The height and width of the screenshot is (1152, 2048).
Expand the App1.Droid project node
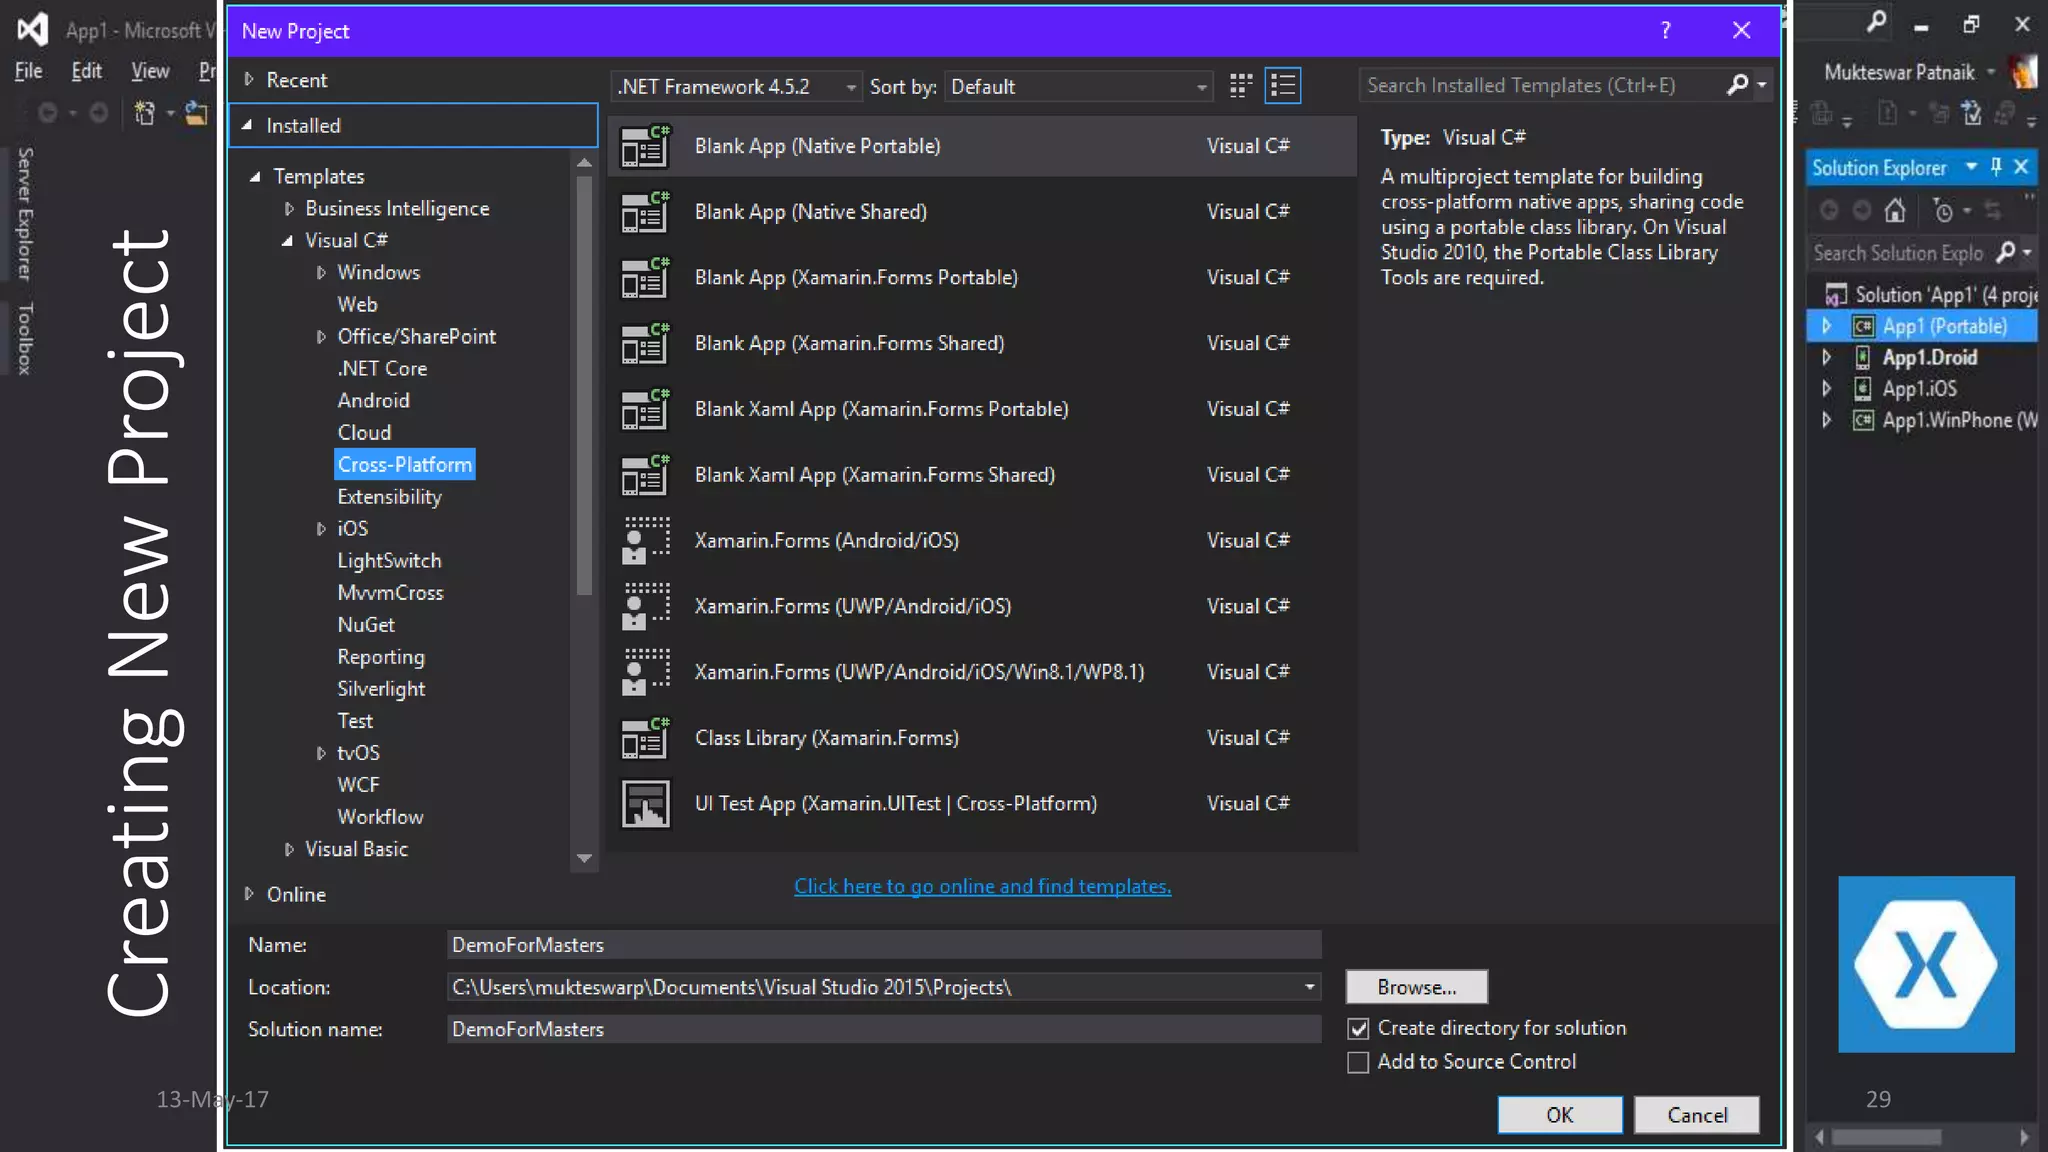coord(1826,357)
